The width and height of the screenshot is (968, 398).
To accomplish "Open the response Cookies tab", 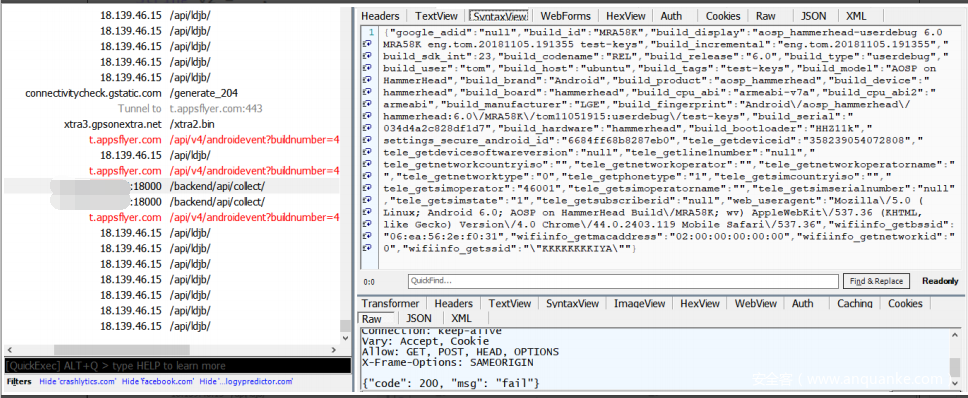I will [x=905, y=304].
